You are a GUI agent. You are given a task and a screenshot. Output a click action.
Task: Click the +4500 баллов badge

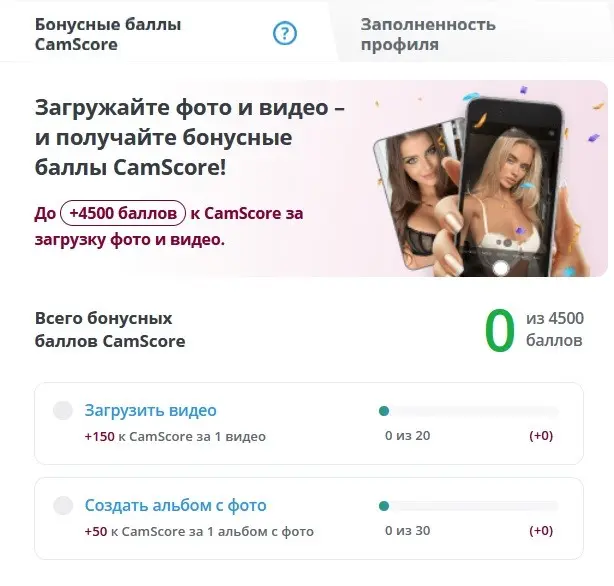tap(123, 213)
